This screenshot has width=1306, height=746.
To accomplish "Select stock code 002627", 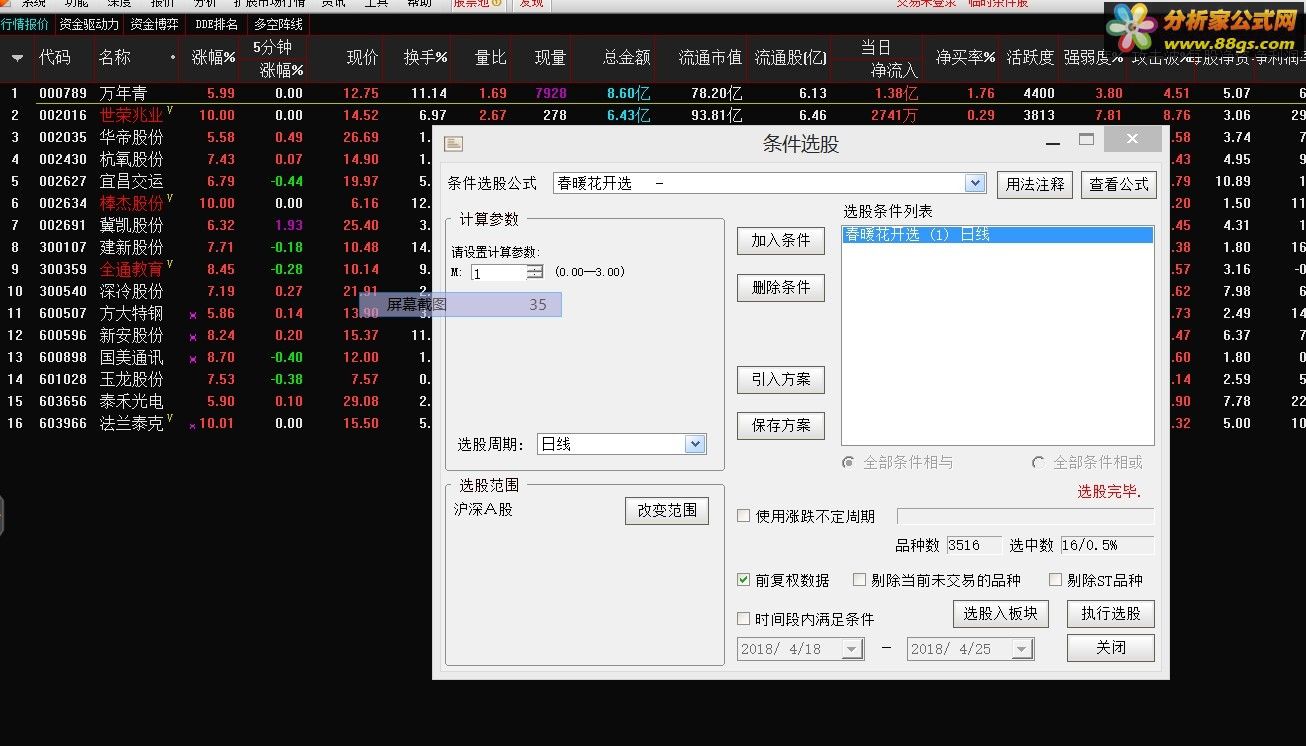I will (63, 181).
